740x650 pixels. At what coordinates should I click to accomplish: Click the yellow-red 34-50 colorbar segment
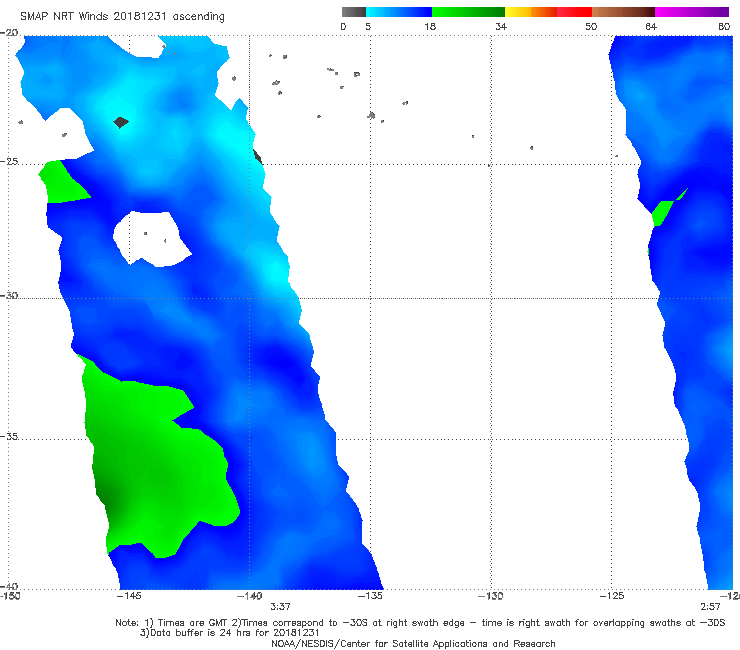coord(548,12)
